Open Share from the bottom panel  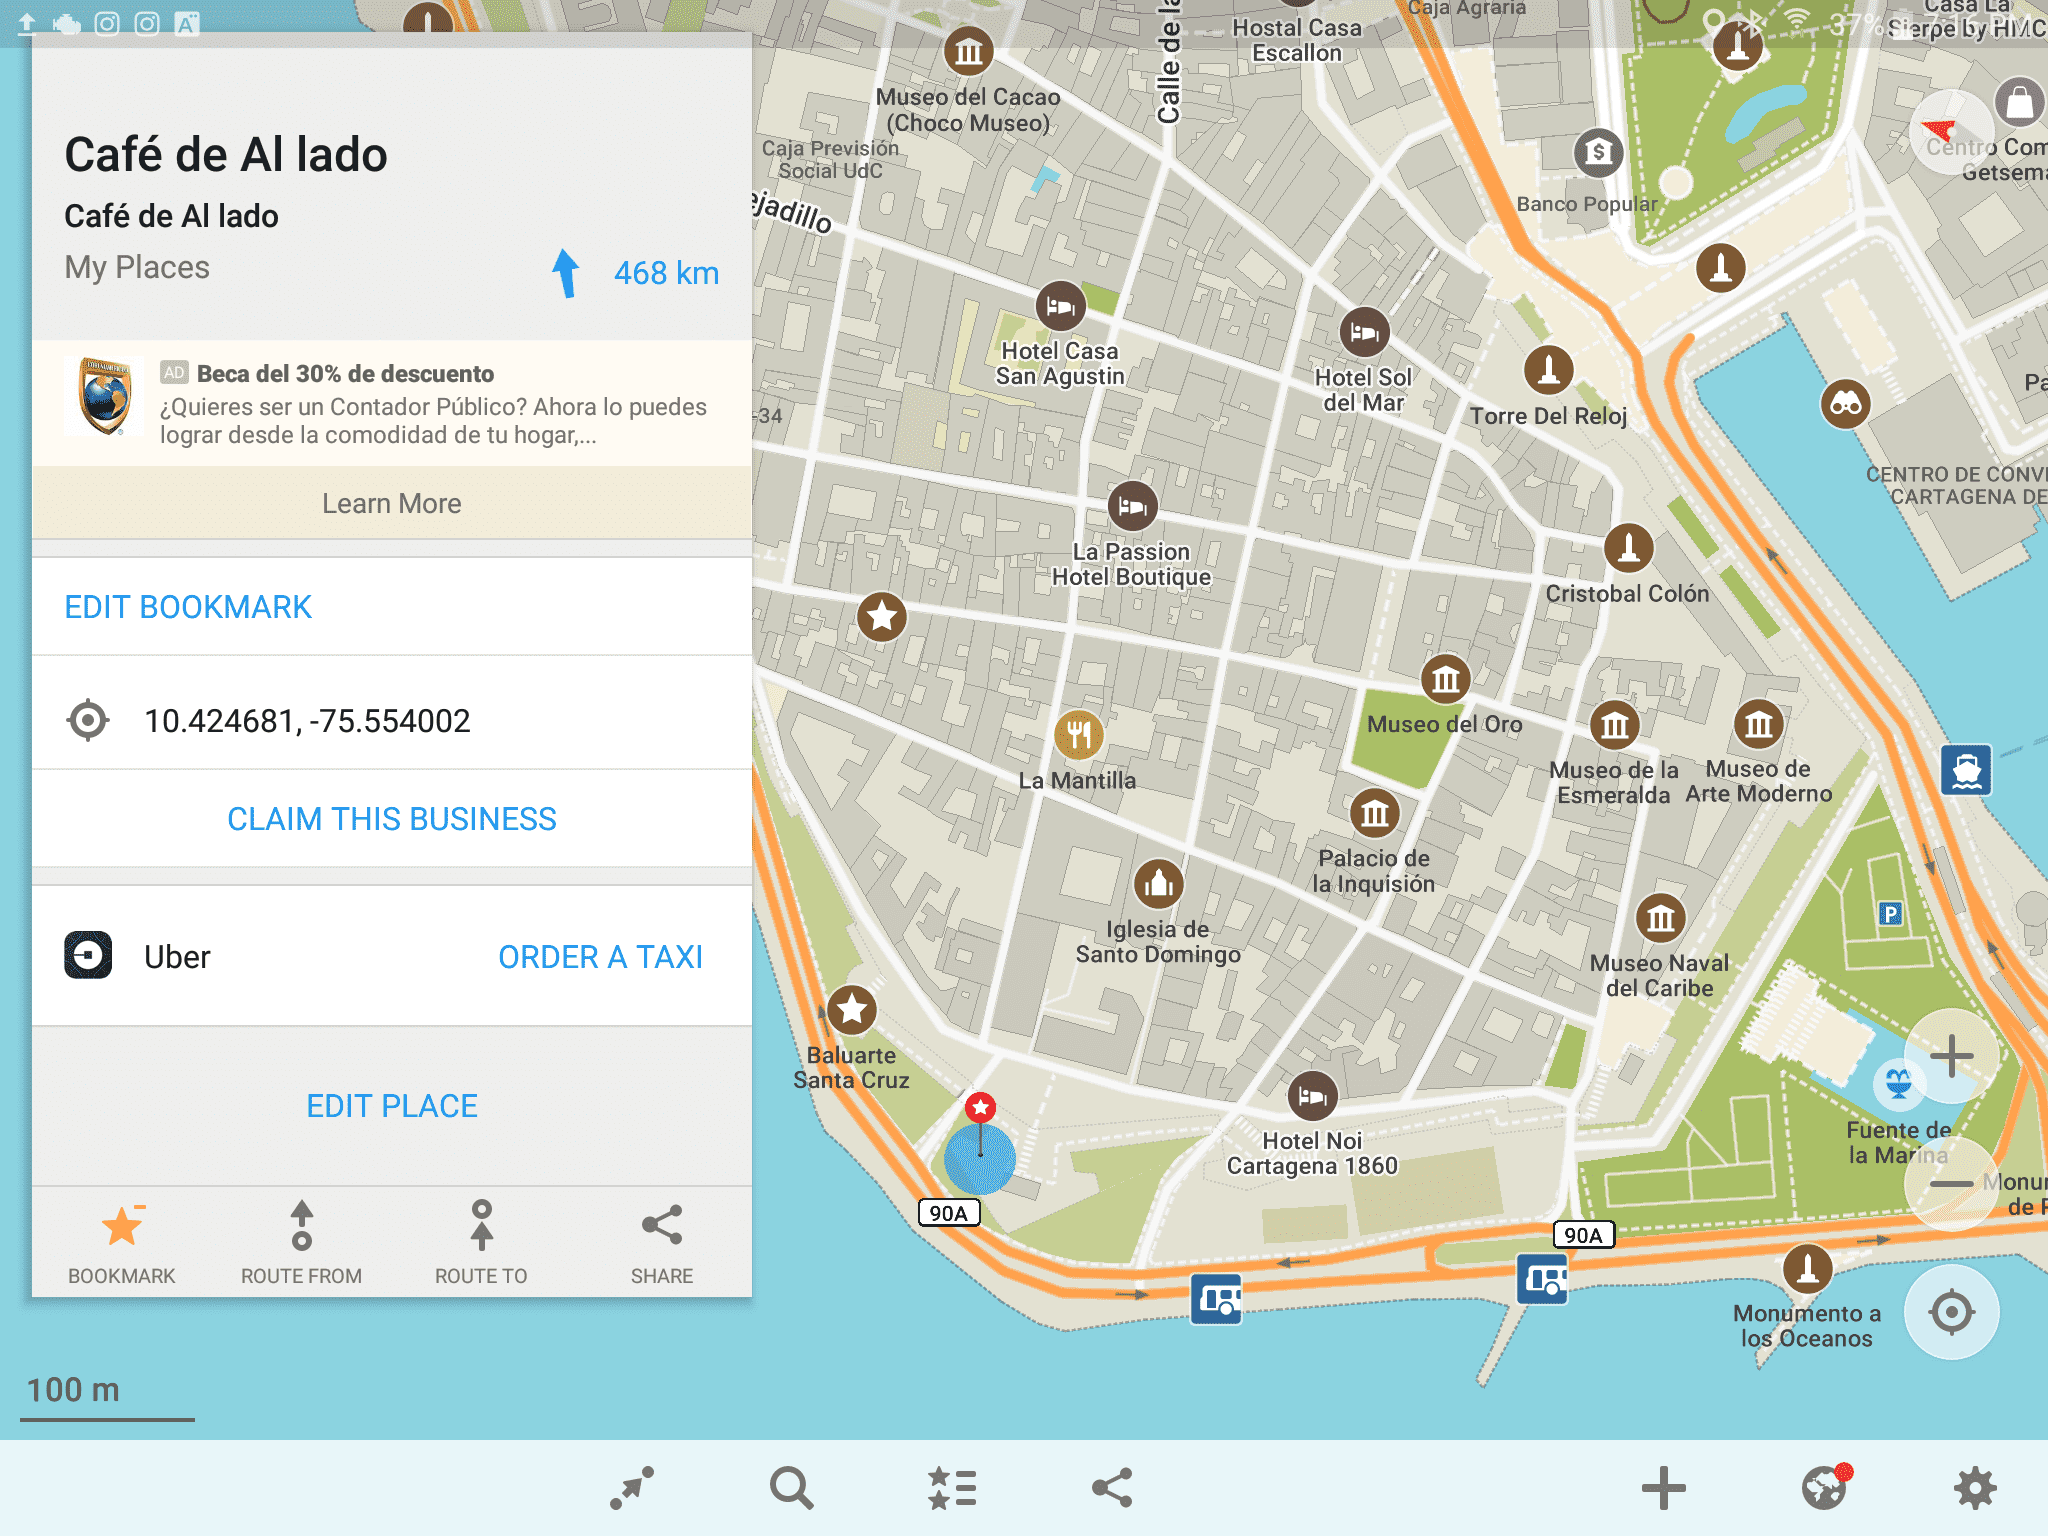click(x=661, y=1240)
